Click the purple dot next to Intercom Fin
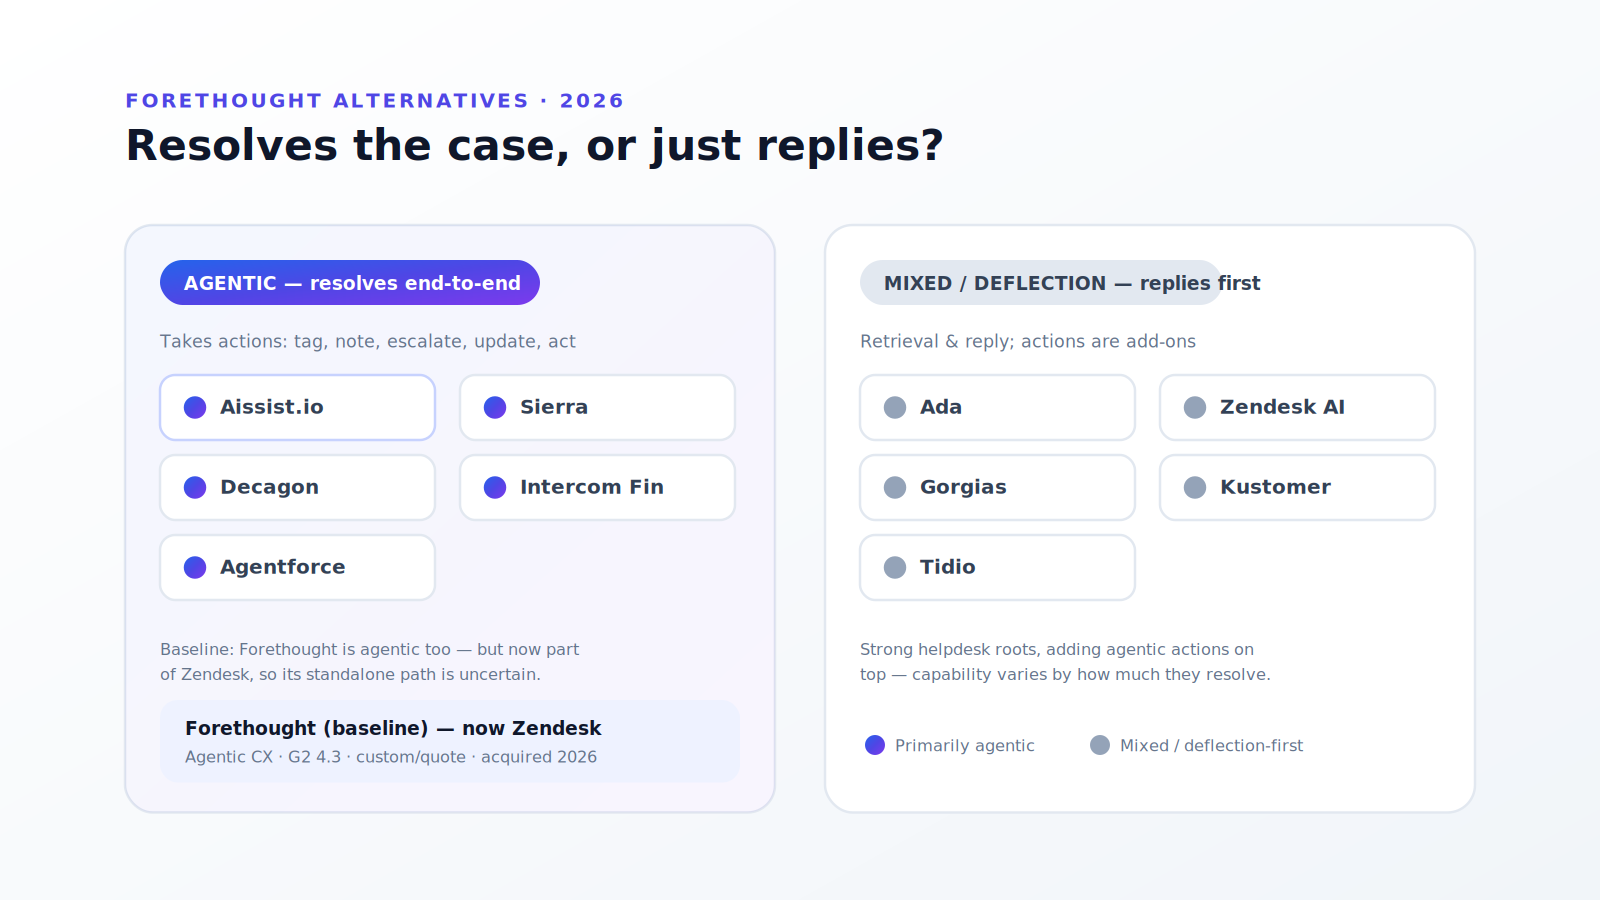 (x=495, y=487)
